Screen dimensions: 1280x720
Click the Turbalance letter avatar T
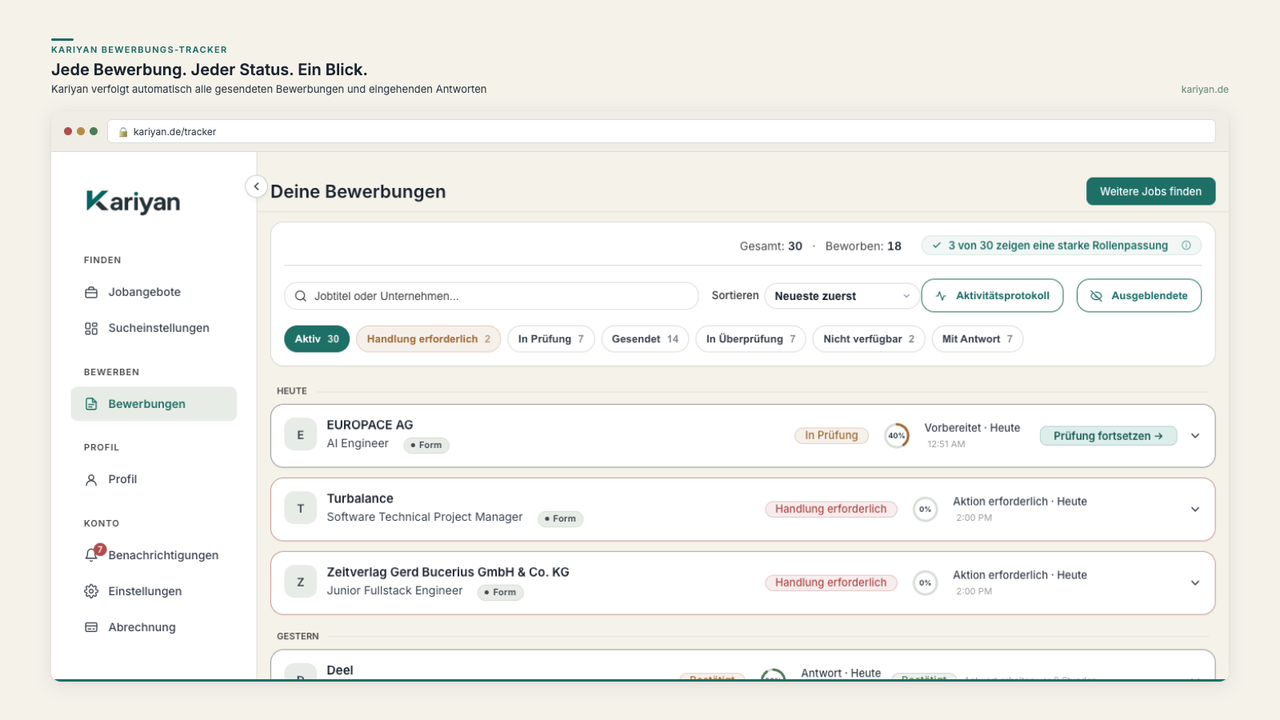(x=300, y=508)
